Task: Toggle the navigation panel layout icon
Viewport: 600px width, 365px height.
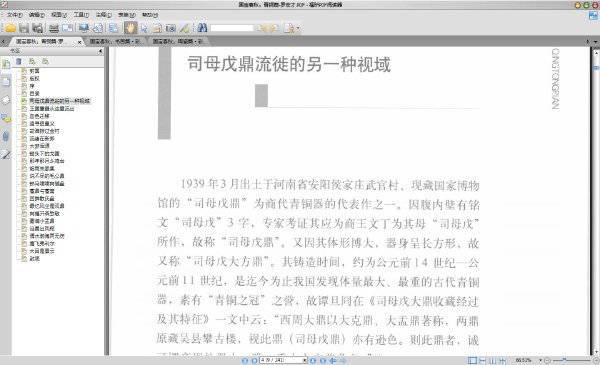Action: pos(114,28)
